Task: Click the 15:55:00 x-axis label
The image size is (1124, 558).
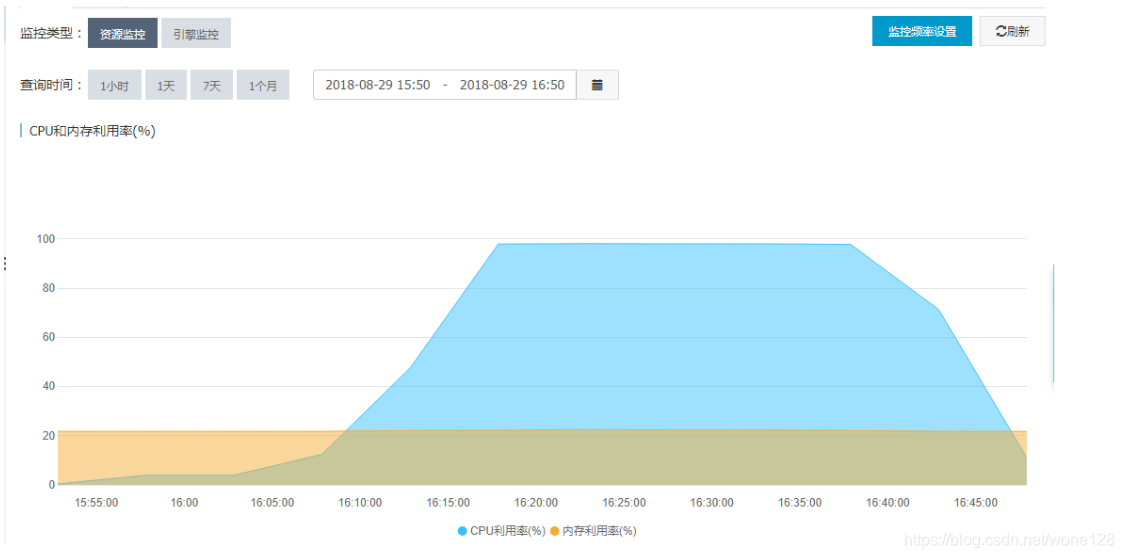Action: click(97, 503)
